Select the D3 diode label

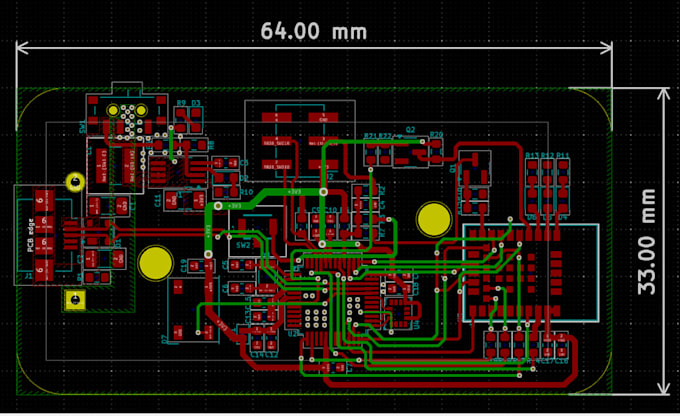click(x=196, y=103)
